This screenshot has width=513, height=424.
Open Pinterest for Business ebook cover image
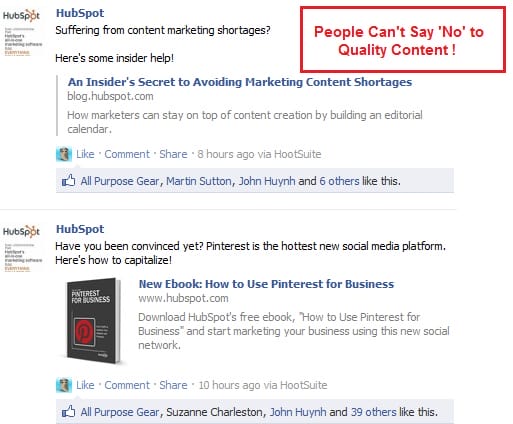point(93,321)
